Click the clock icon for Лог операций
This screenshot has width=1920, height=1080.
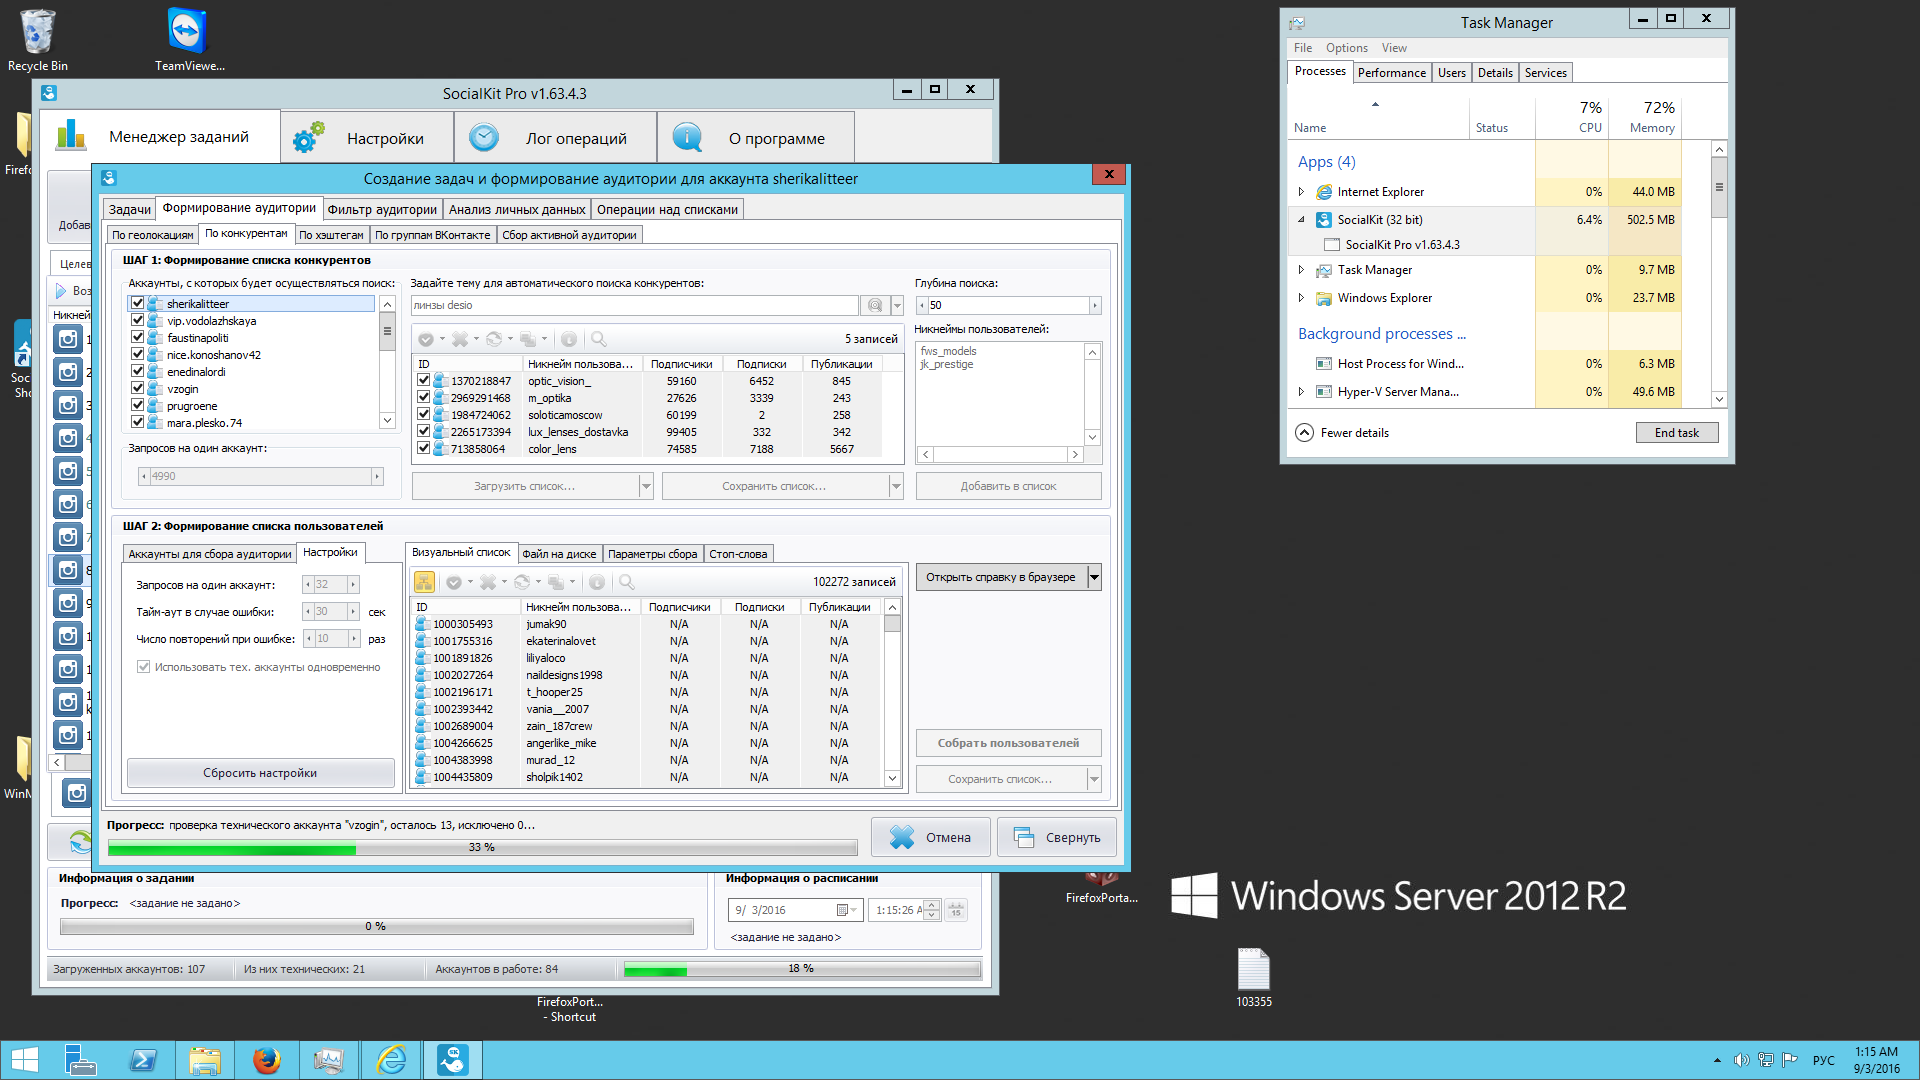[484, 137]
